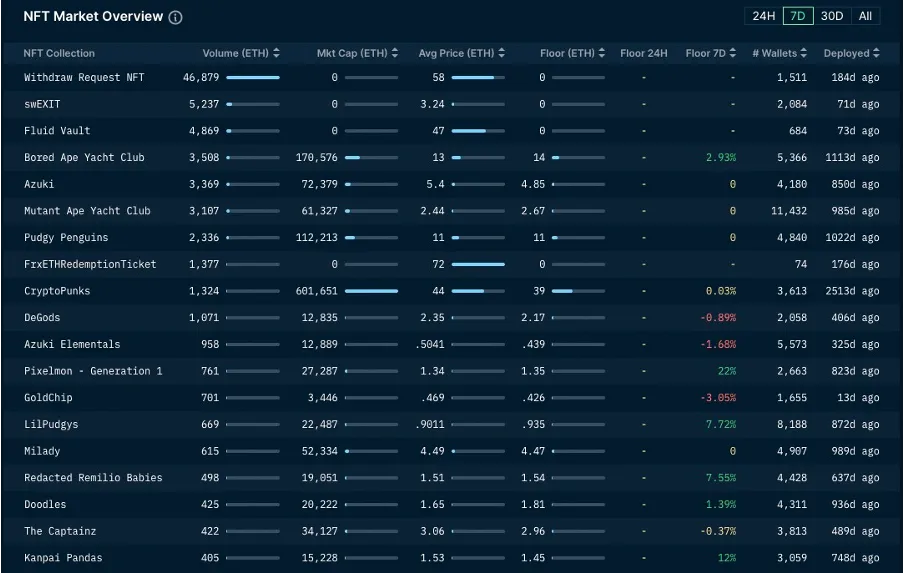Sort by Mkt Cap (ETH) arrow icon
This screenshot has height=574, width=904.
395,53
